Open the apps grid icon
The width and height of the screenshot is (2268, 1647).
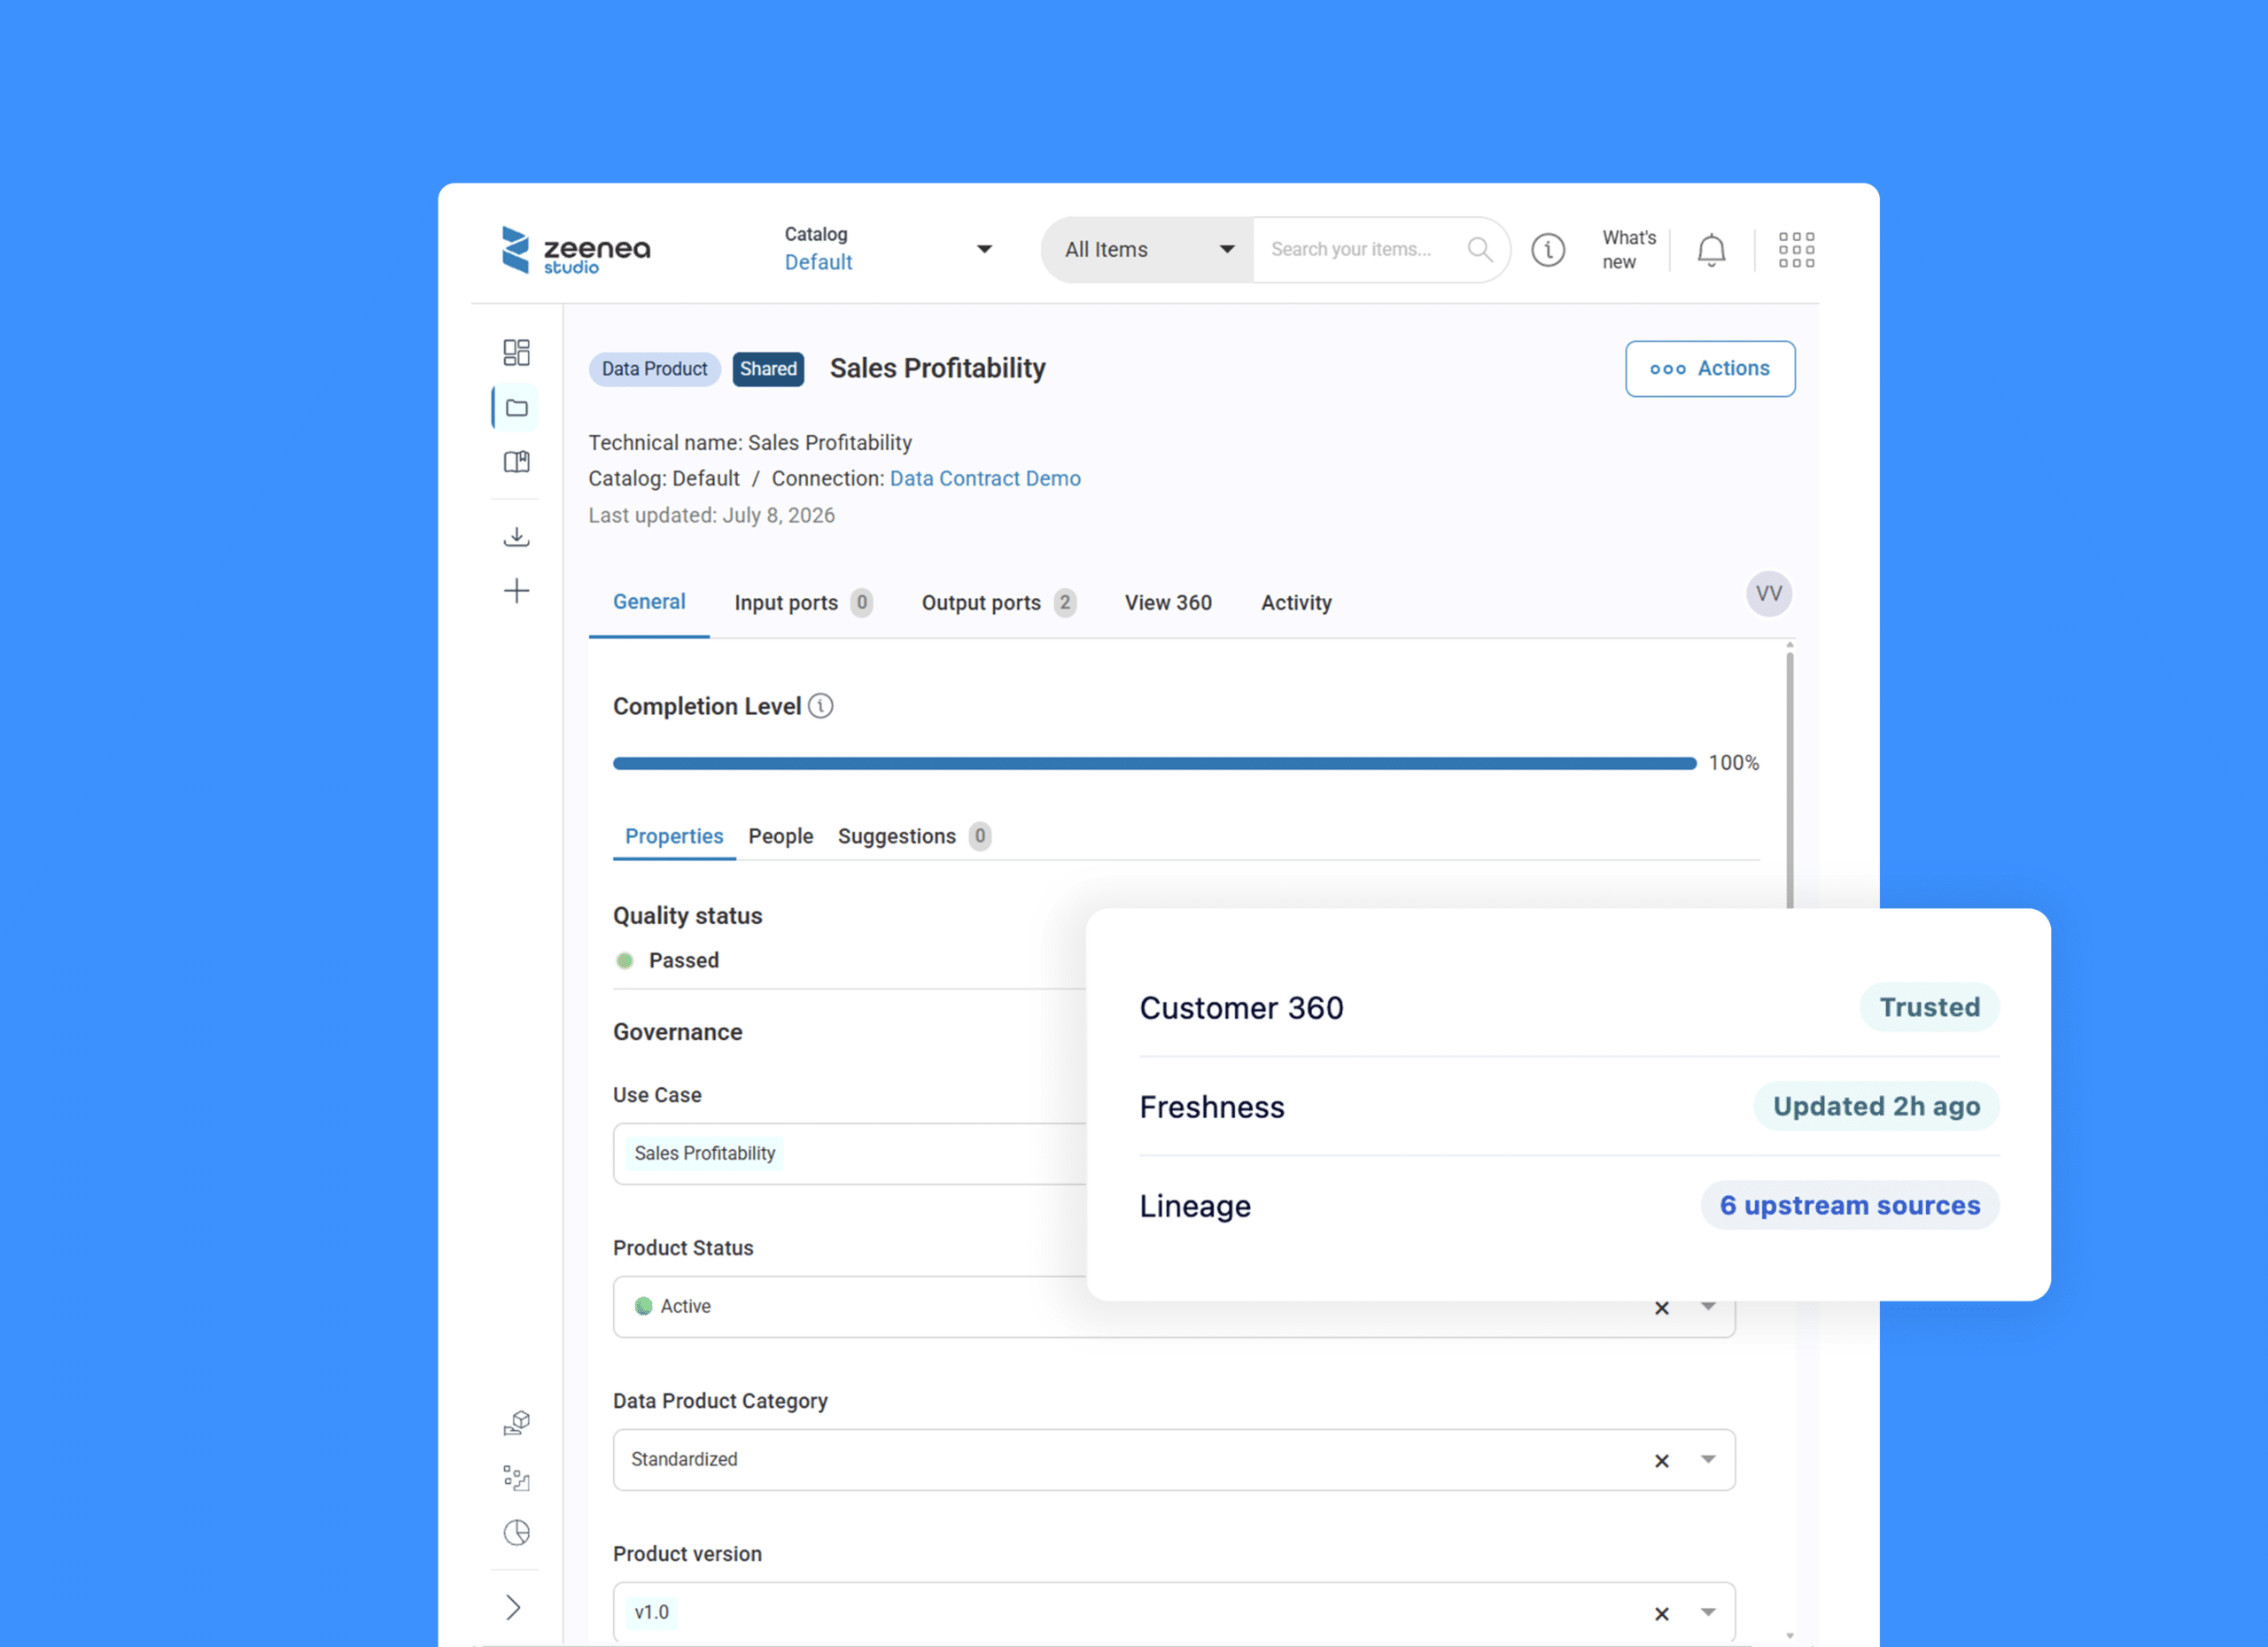tap(1796, 250)
